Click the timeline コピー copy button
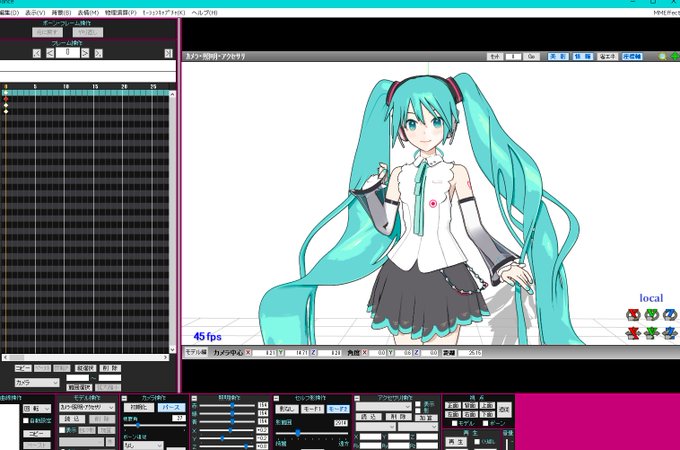Viewport: 680px width, 450px height. pyautogui.click(x=23, y=368)
